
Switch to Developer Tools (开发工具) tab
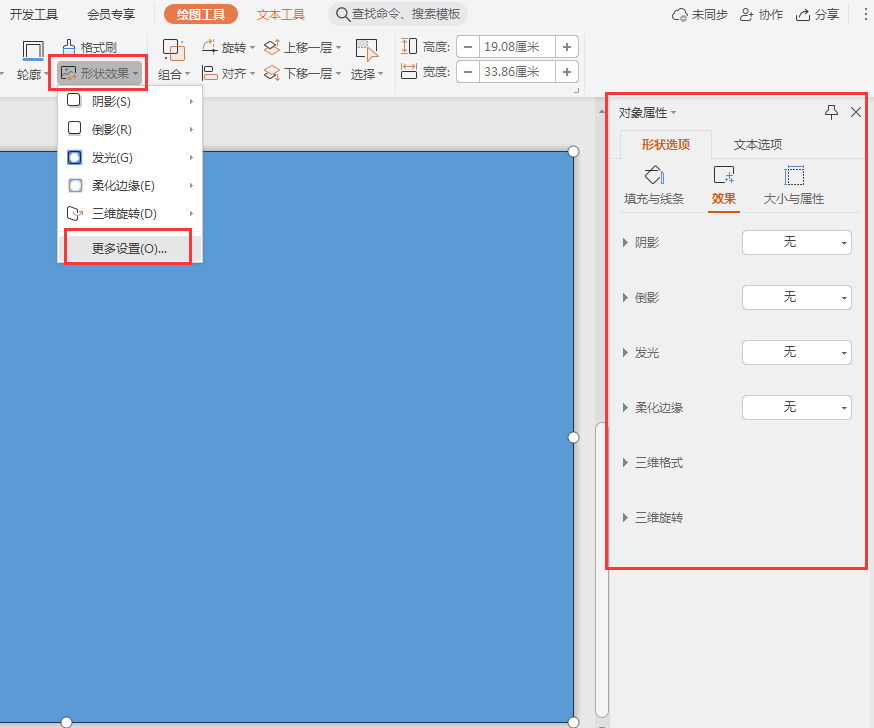point(34,14)
